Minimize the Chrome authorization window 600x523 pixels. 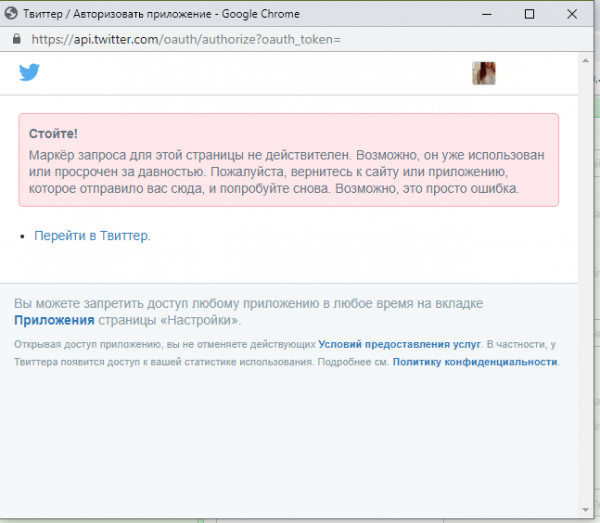(x=487, y=14)
